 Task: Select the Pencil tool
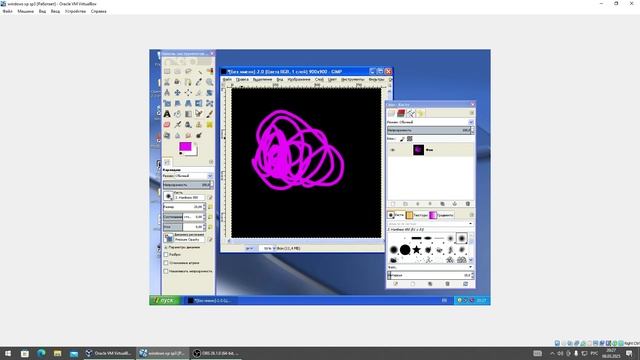tap(199, 114)
